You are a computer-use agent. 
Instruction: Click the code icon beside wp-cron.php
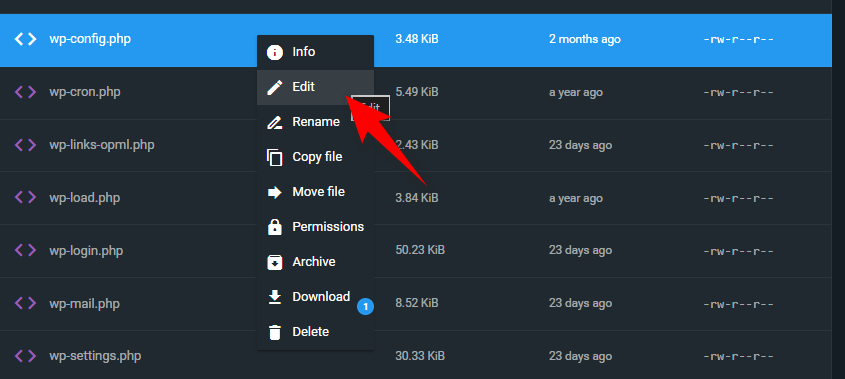pos(25,92)
